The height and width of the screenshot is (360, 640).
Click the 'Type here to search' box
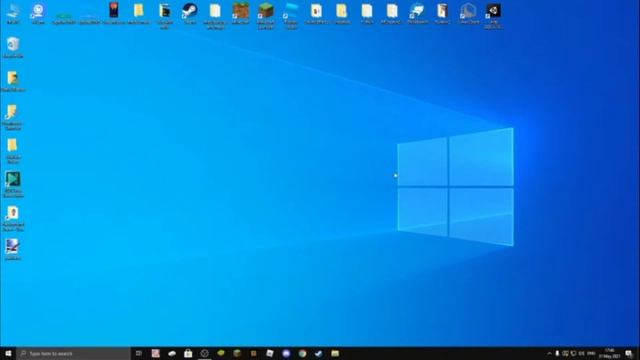point(73,353)
